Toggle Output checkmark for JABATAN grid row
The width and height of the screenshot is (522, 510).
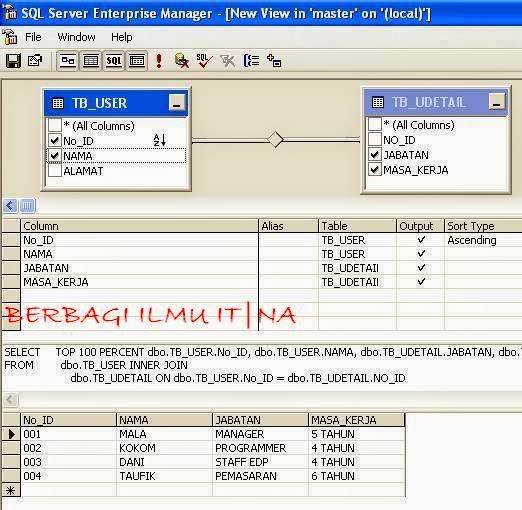point(421,268)
